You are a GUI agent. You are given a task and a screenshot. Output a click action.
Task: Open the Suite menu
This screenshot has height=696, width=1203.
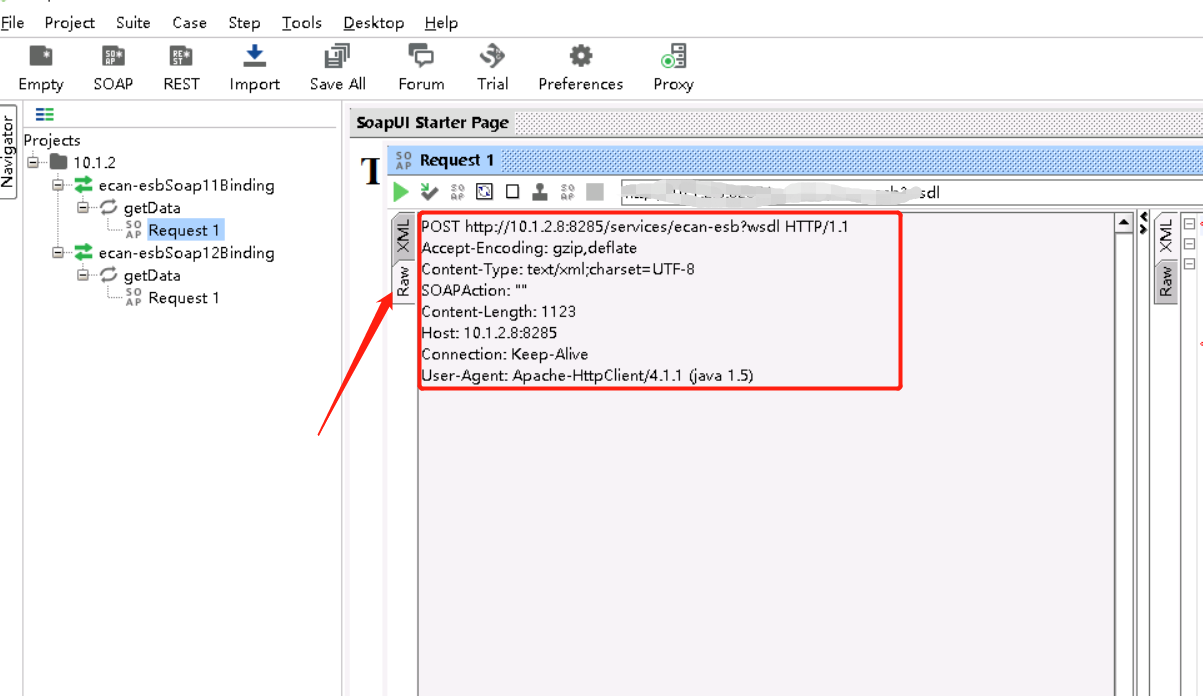[133, 22]
